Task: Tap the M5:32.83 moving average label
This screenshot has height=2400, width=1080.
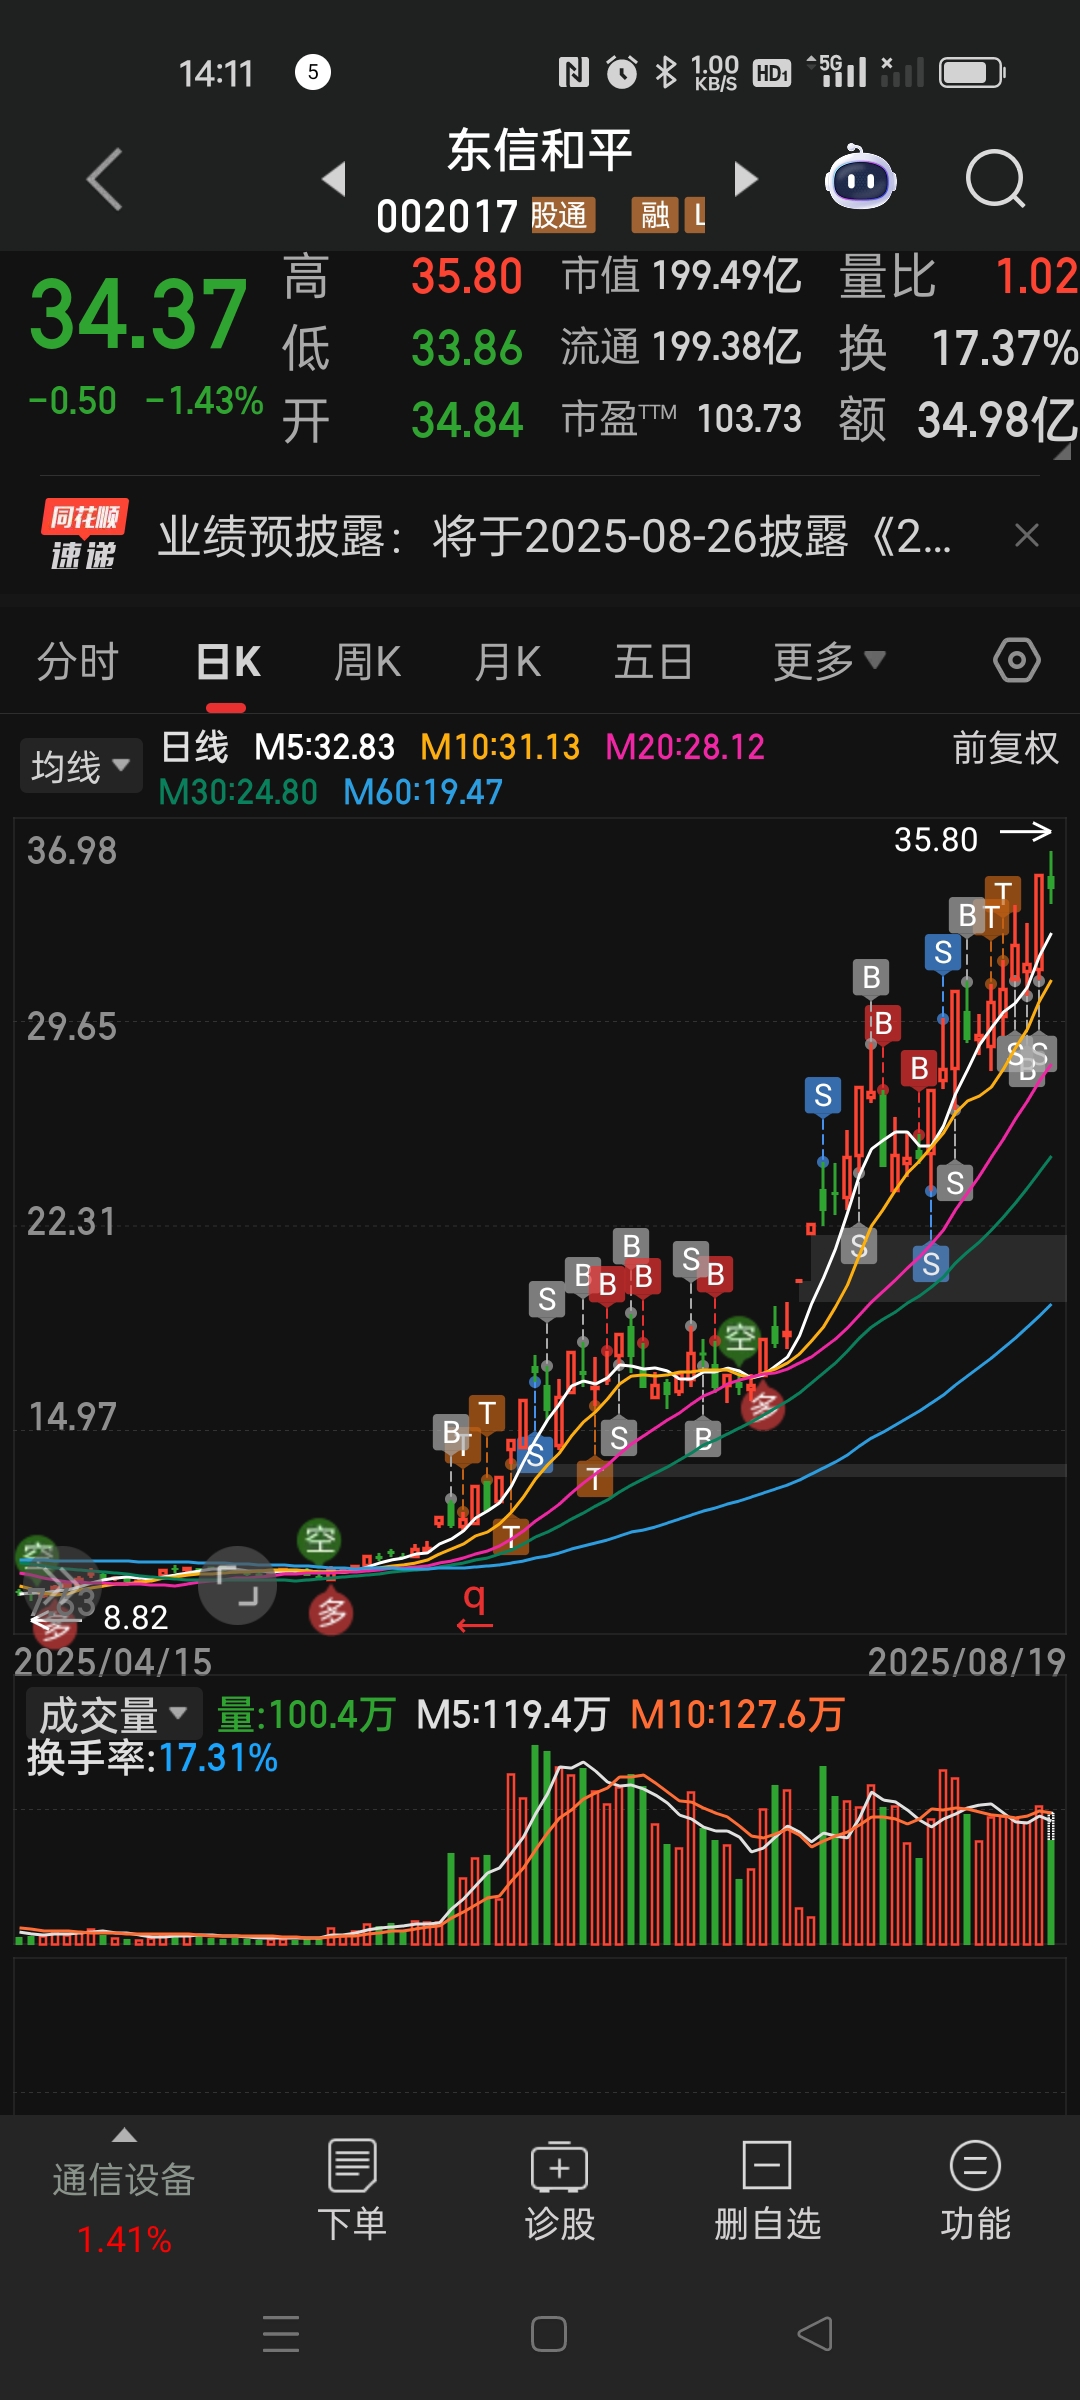Action: (x=324, y=746)
